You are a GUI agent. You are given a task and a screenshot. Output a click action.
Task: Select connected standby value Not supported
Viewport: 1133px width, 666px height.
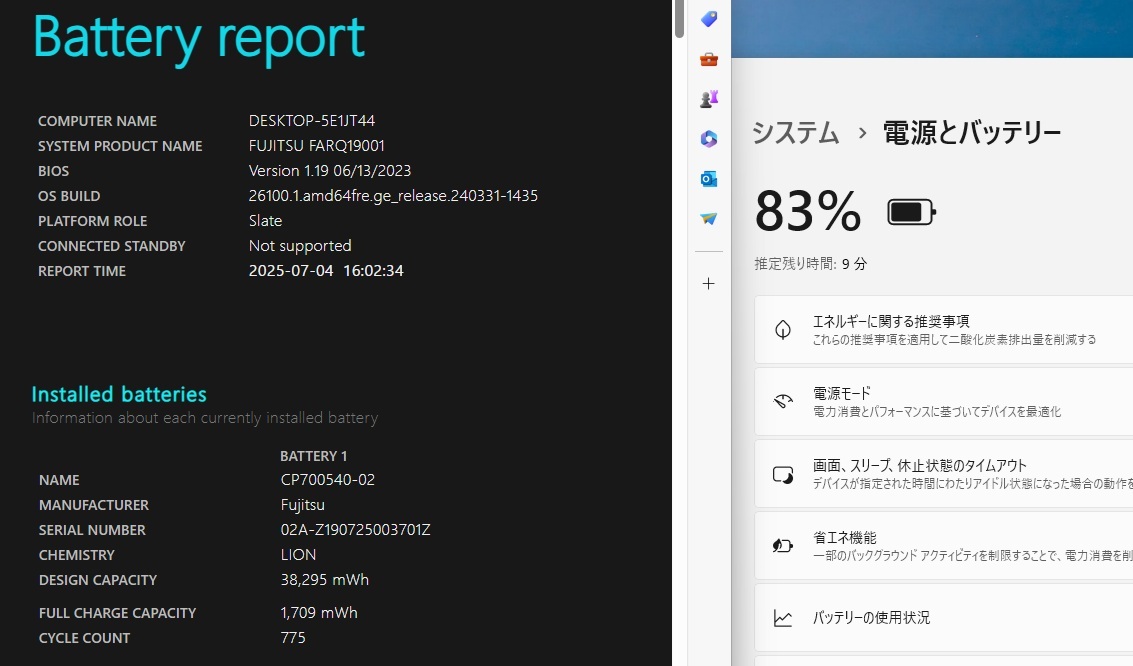(300, 246)
